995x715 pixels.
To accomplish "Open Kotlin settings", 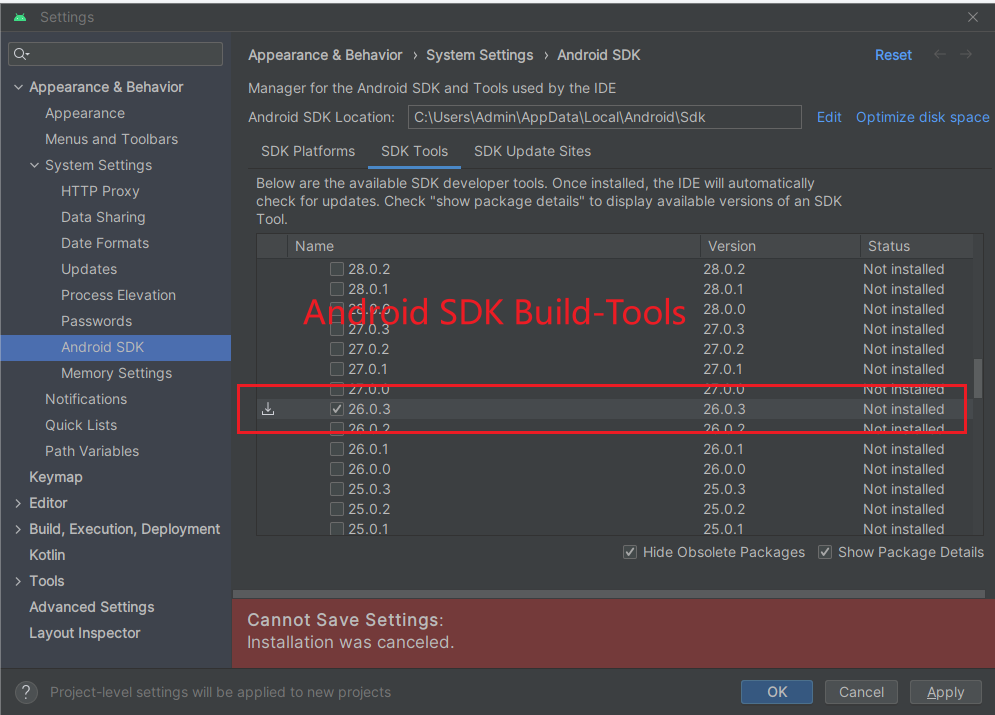I will pos(47,555).
